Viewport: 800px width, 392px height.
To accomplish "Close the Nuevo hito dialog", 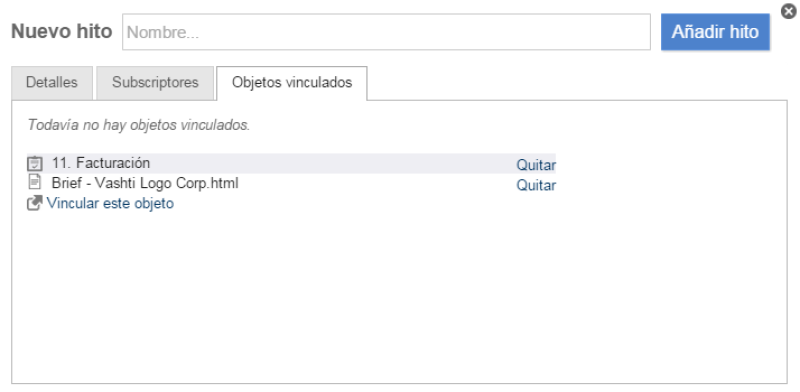I will (789, 11).
